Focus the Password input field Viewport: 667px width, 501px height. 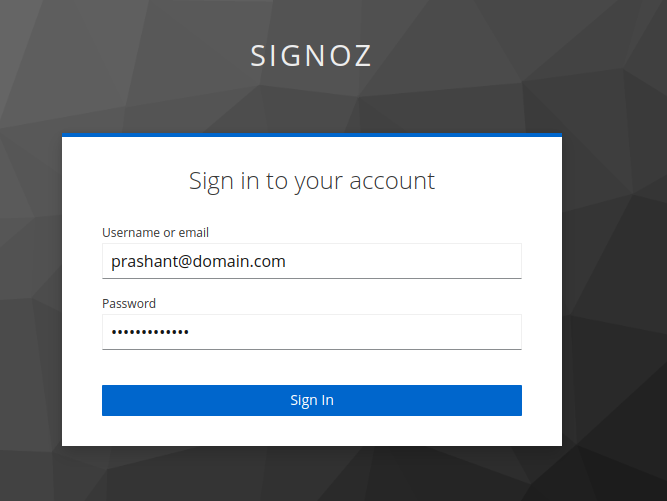pos(312,332)
